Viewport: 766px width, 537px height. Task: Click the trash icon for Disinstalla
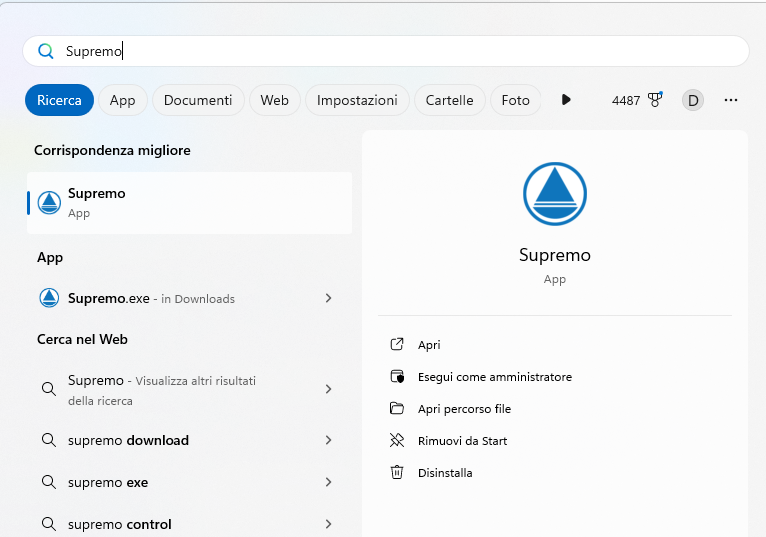(x=397, y=472)
